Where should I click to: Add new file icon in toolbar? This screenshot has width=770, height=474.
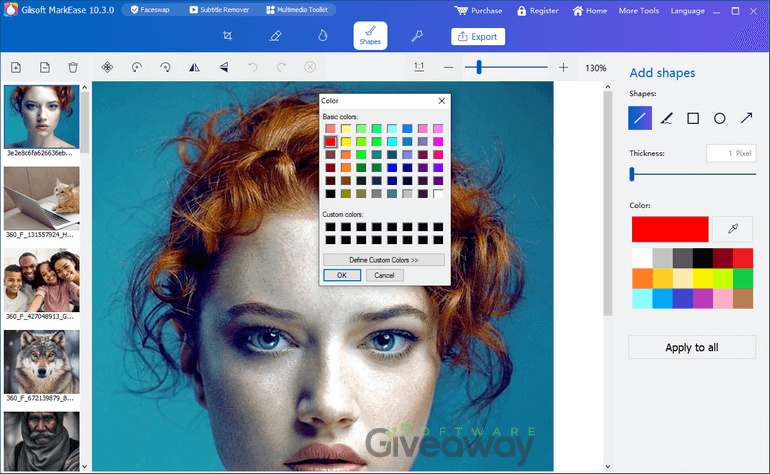(16, 67)
